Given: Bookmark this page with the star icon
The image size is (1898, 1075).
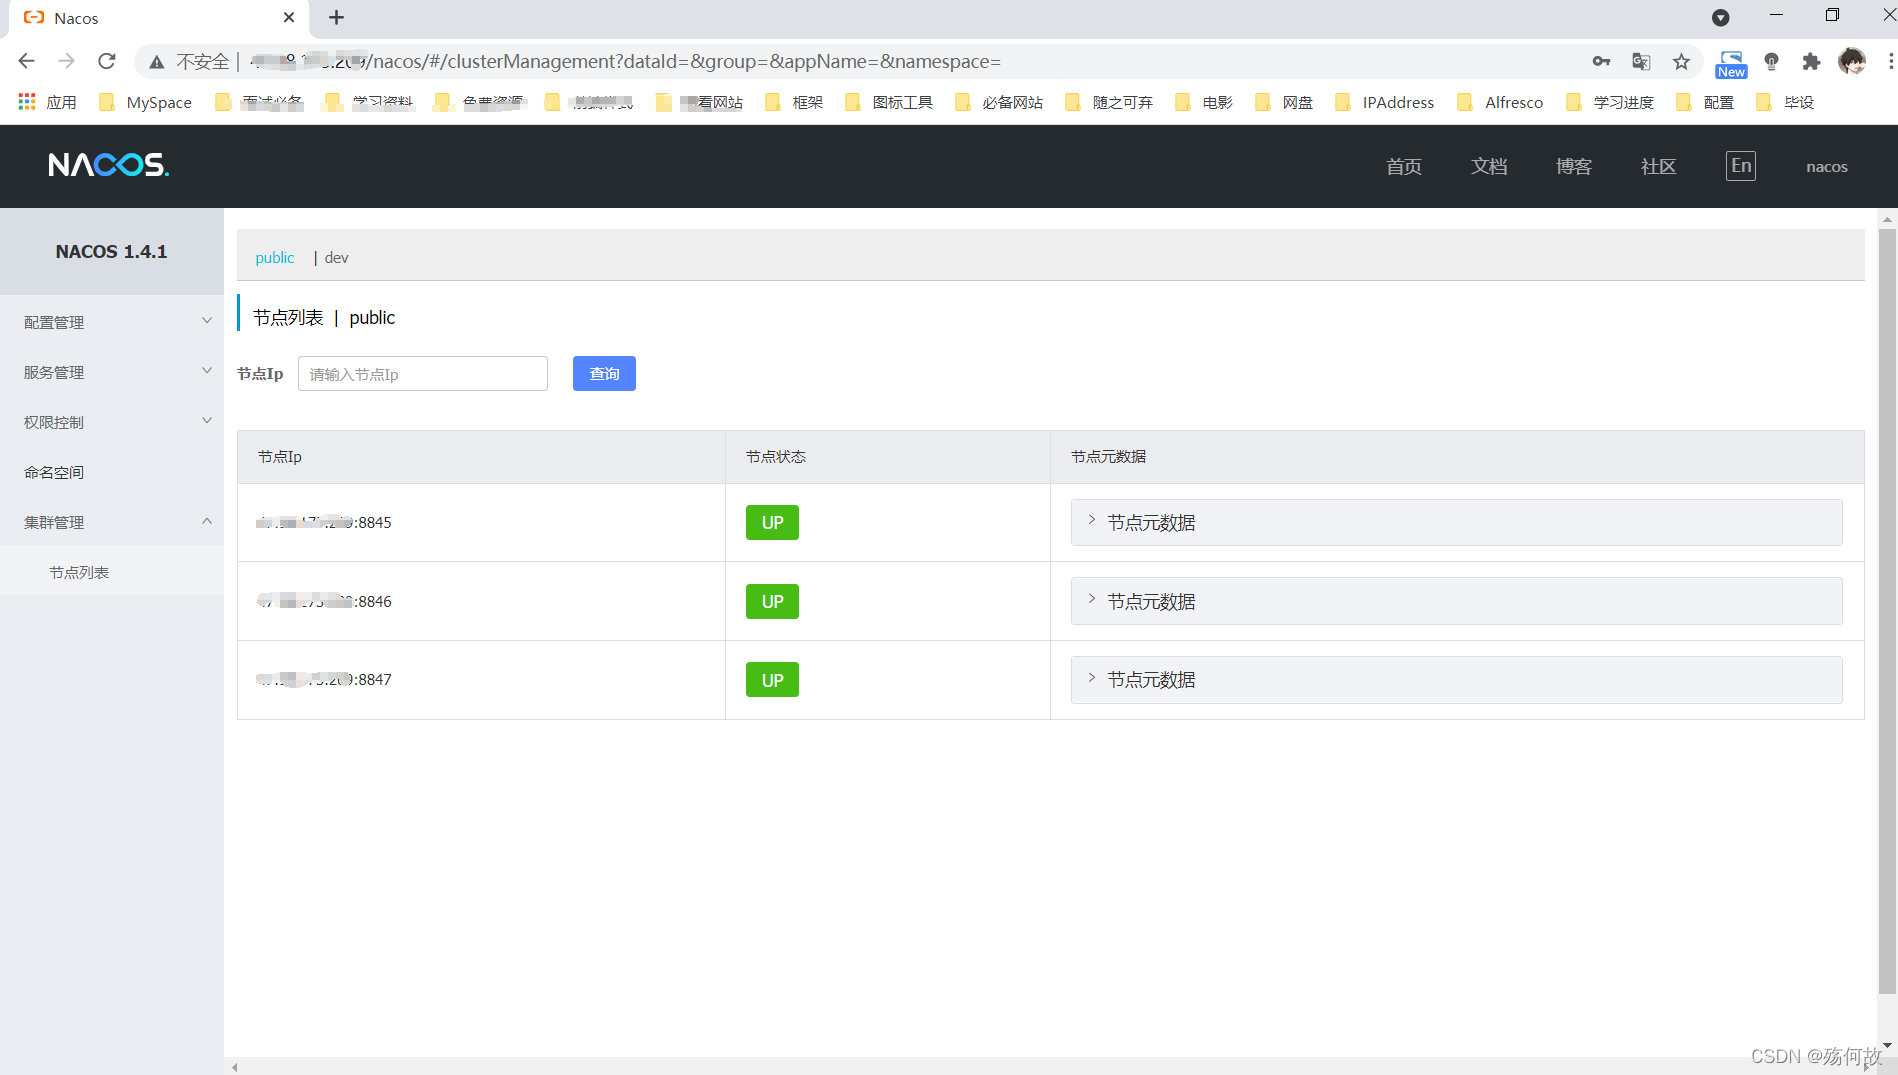Looking at the screenshot, I should click(x=1681, y=61).
